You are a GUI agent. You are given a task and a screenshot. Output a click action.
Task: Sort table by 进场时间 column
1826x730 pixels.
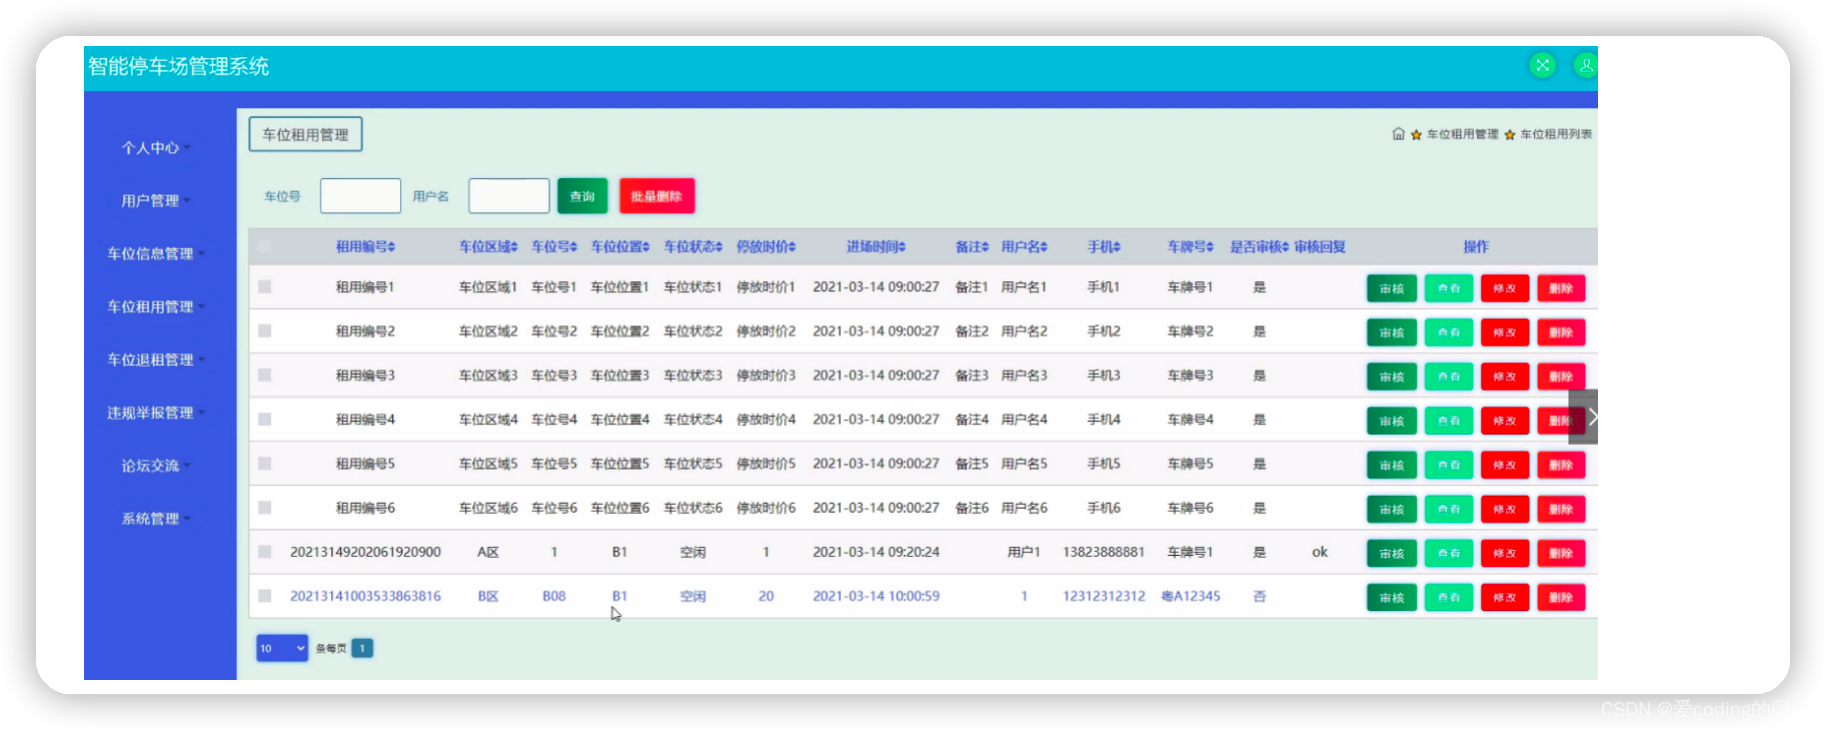[x=876, y=247]
